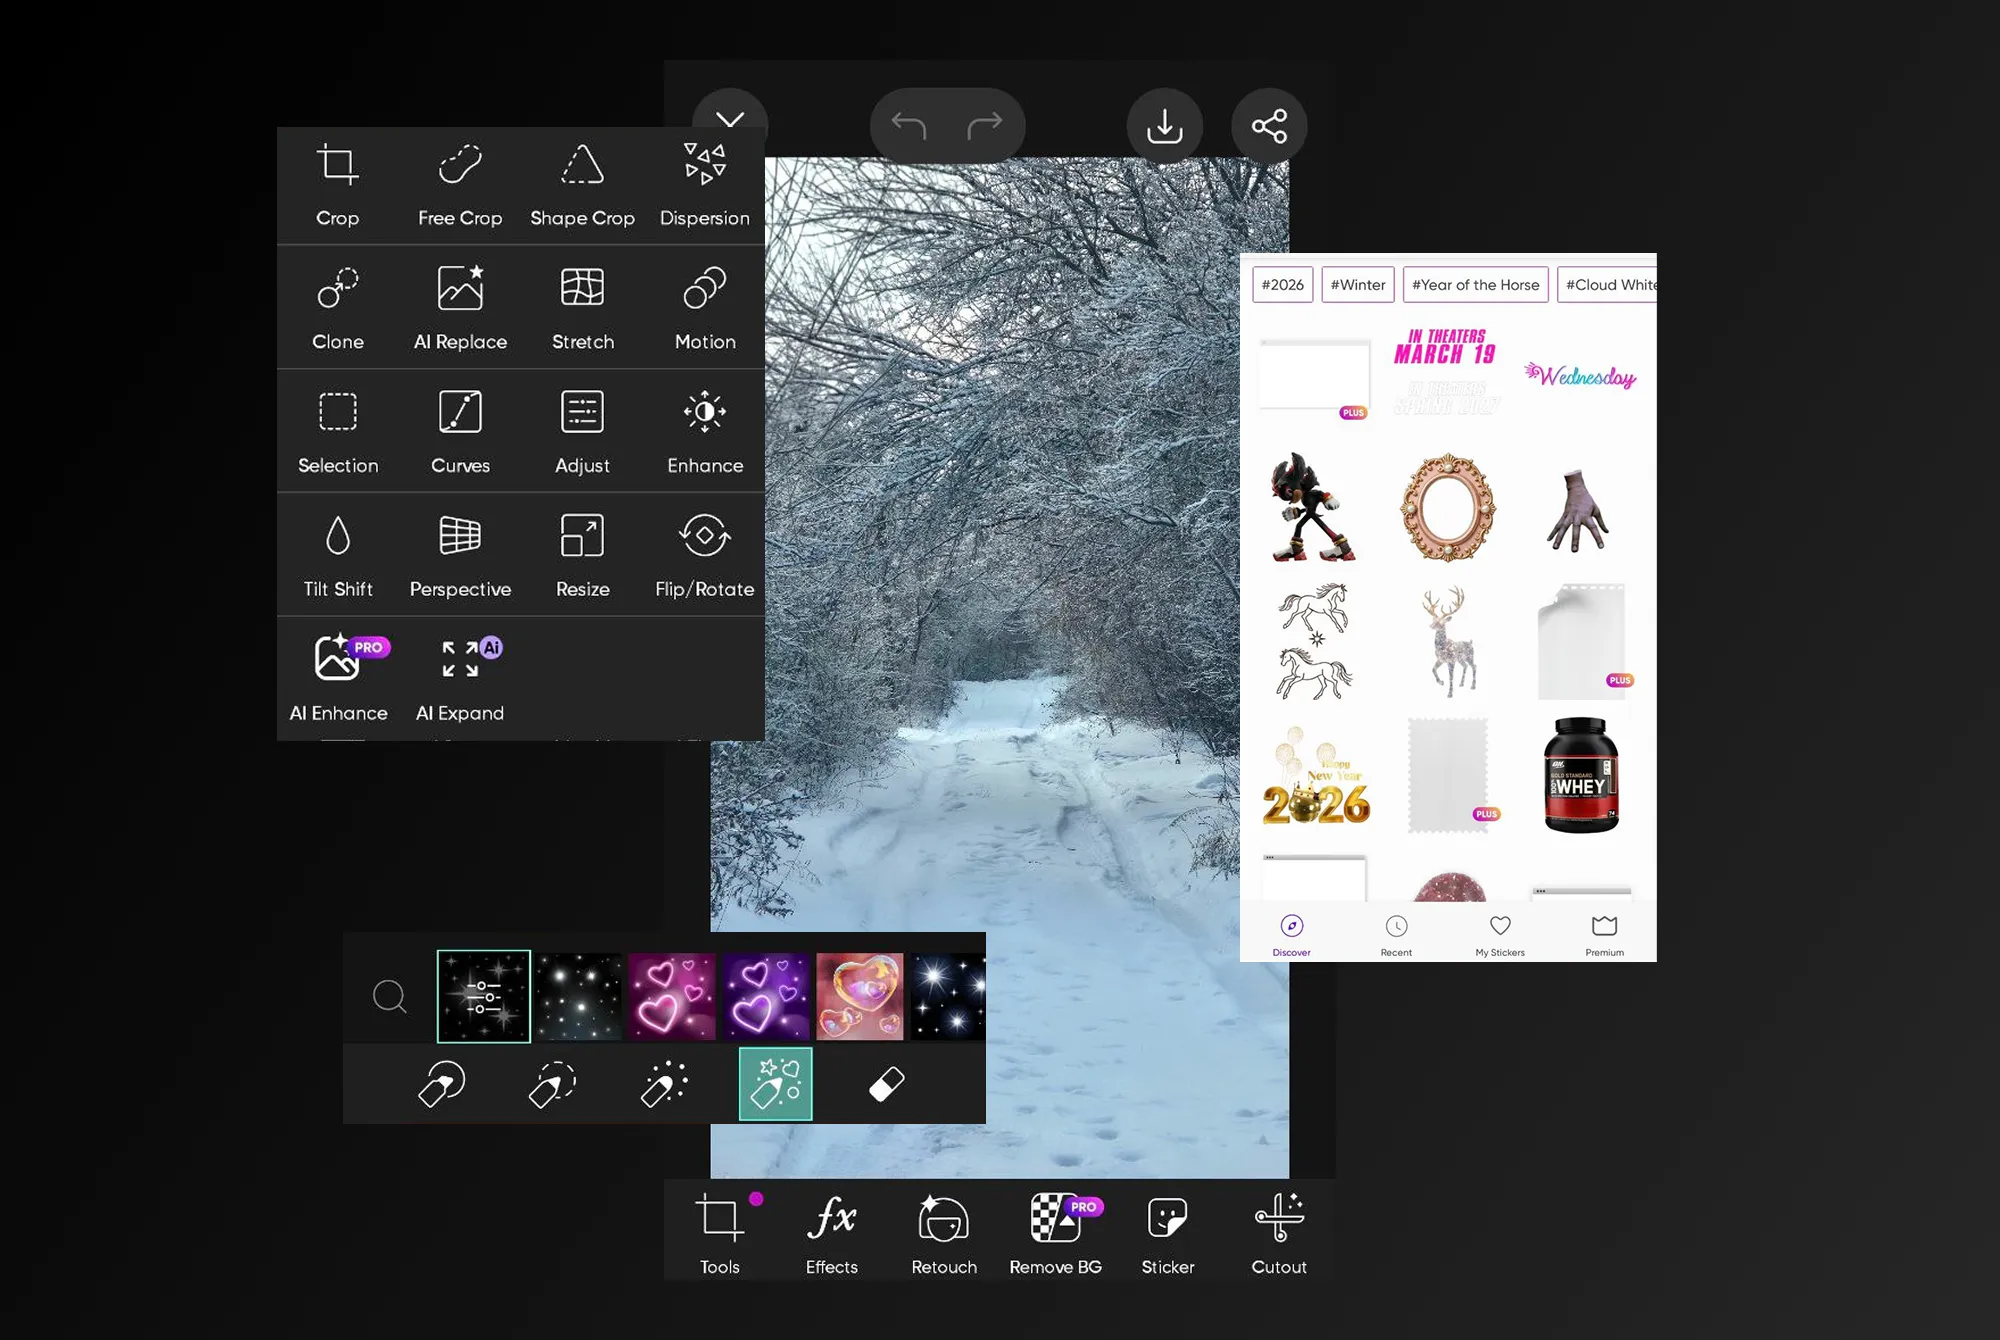The width and height of the screenshot is (2000, 1340).
Task: Switch to the My Stickers tab
Action: click(x=1500, y=934)
